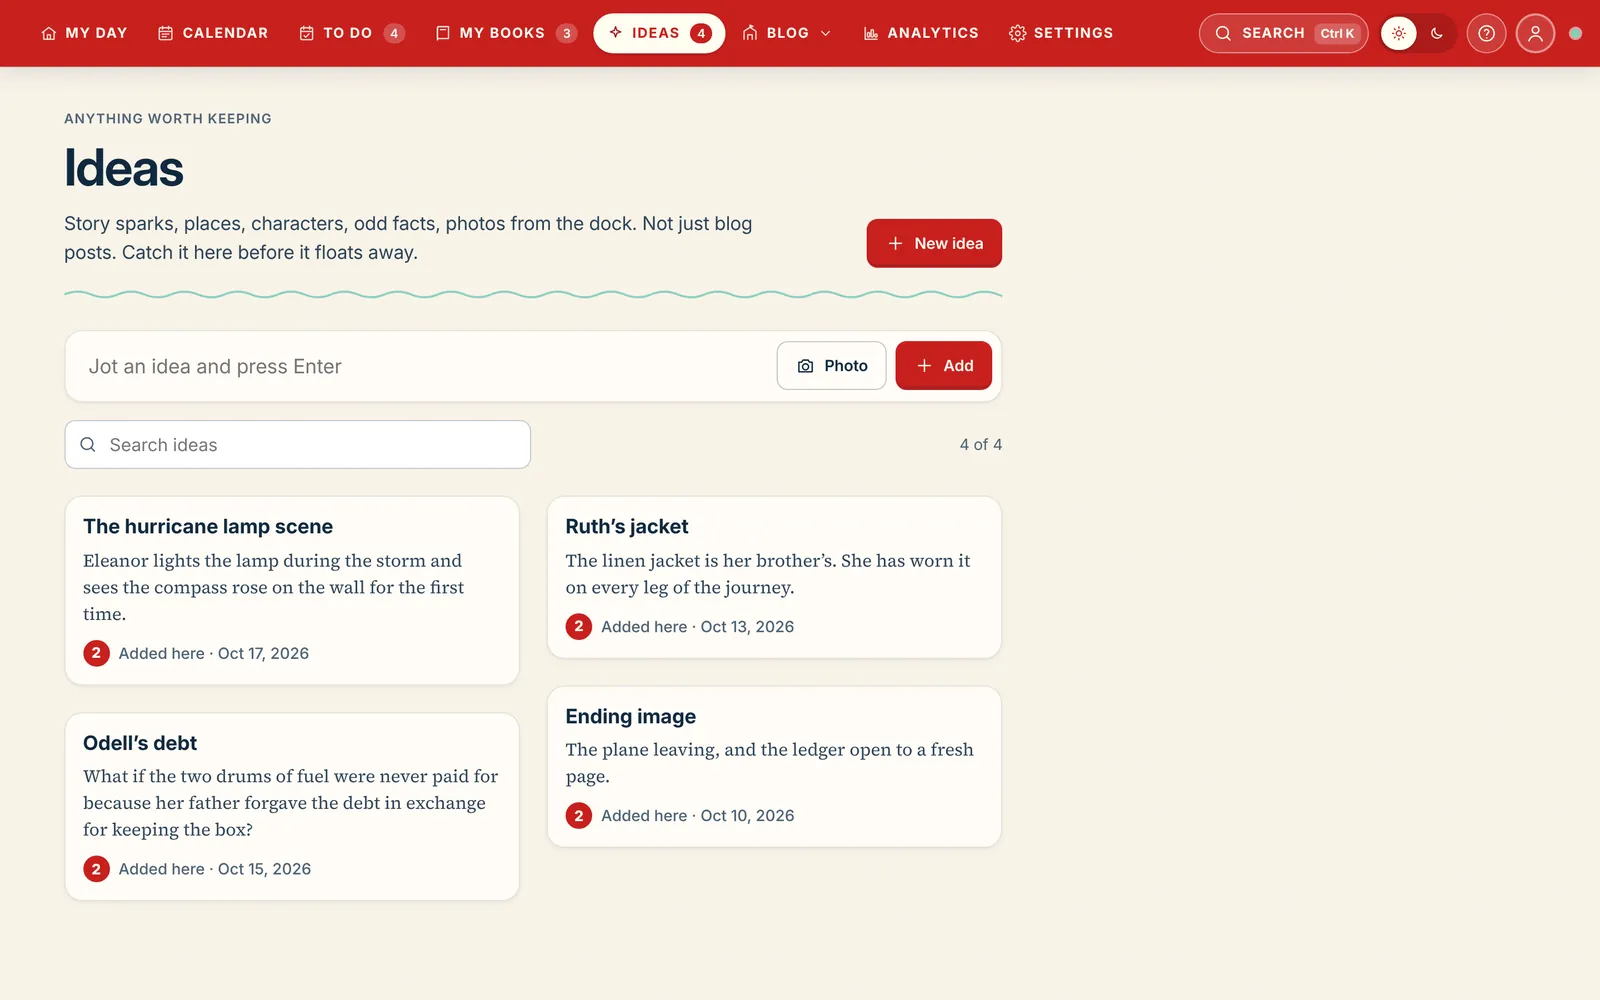Viewport: 1600px width, 1000px height.
Task: Open the My Books tab
Action: (506, 33)
